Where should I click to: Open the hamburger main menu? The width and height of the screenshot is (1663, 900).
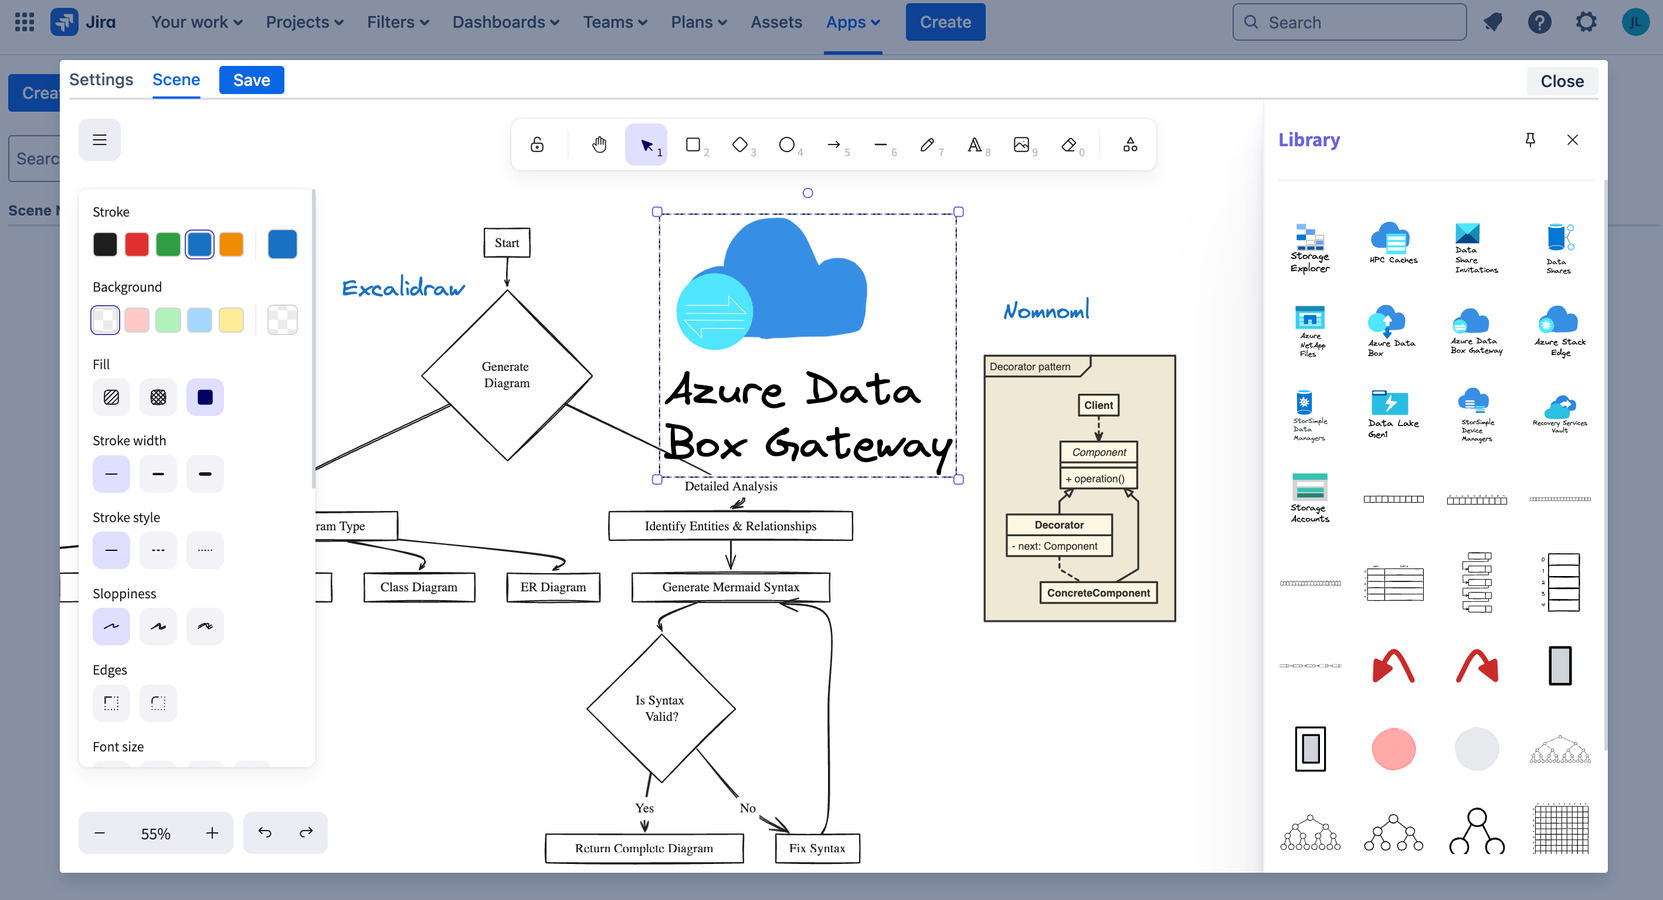[100, 140]
